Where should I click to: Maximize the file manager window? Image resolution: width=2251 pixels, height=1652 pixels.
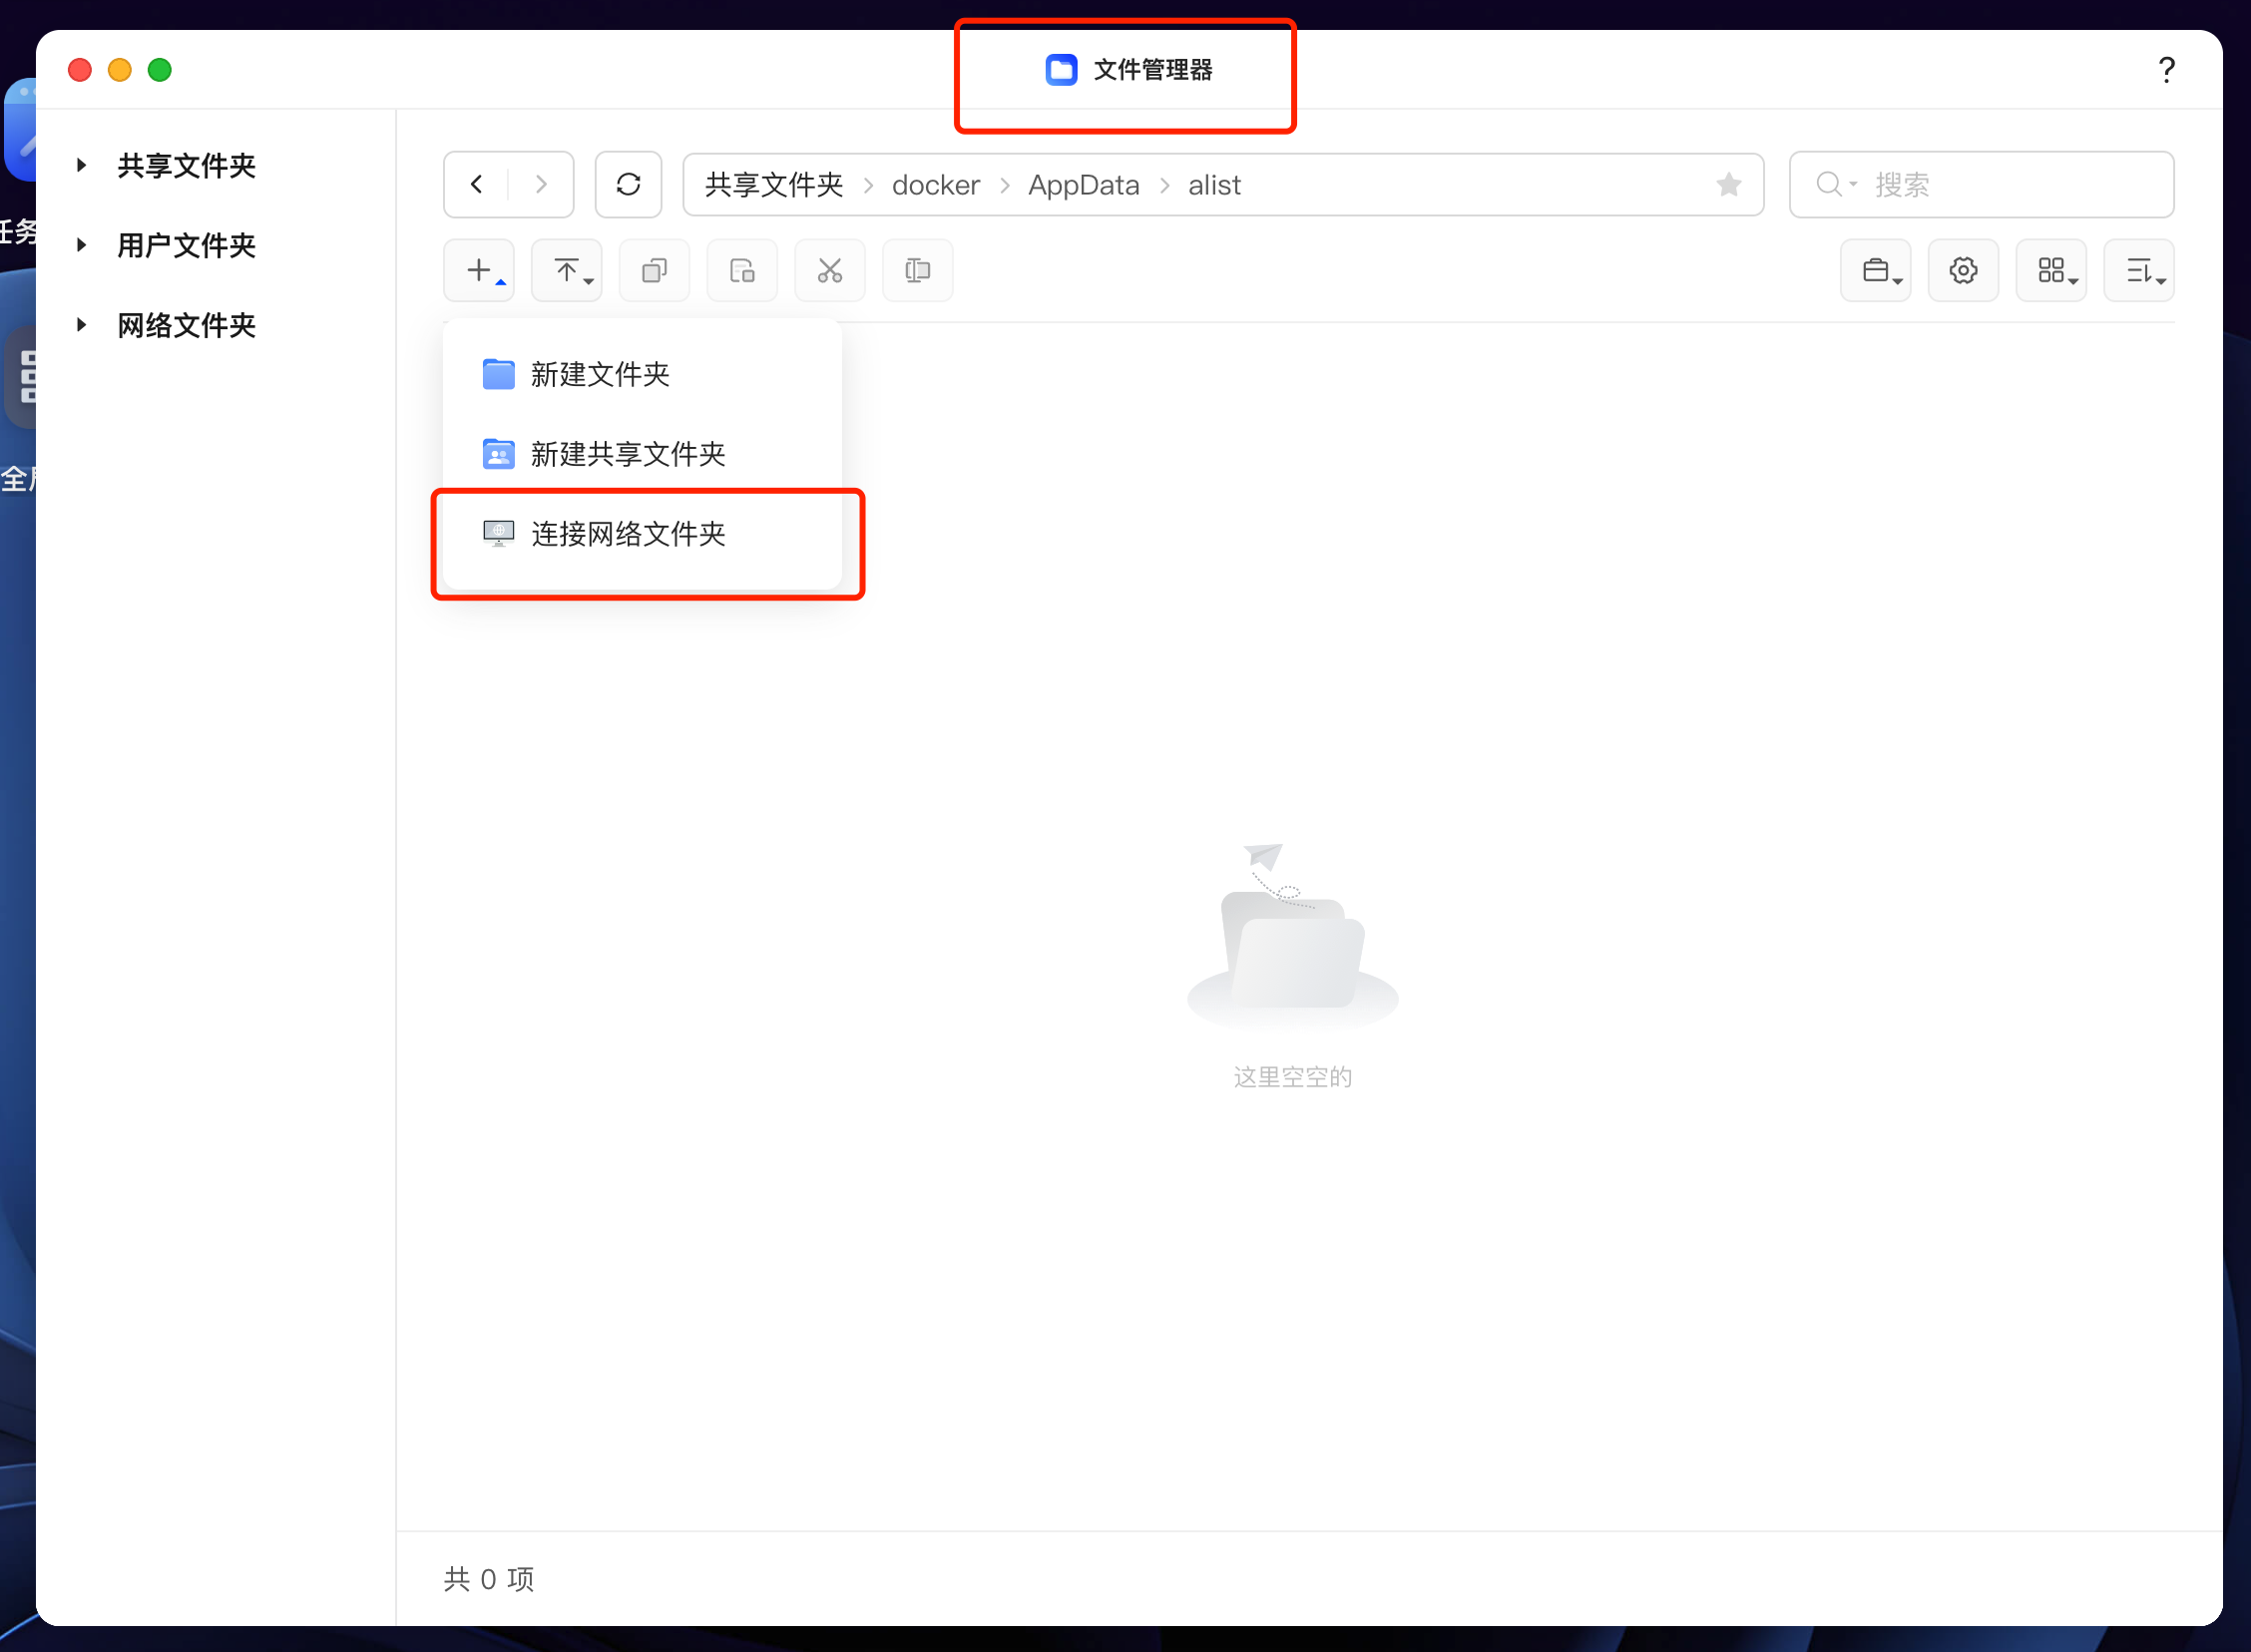(160, 70)
